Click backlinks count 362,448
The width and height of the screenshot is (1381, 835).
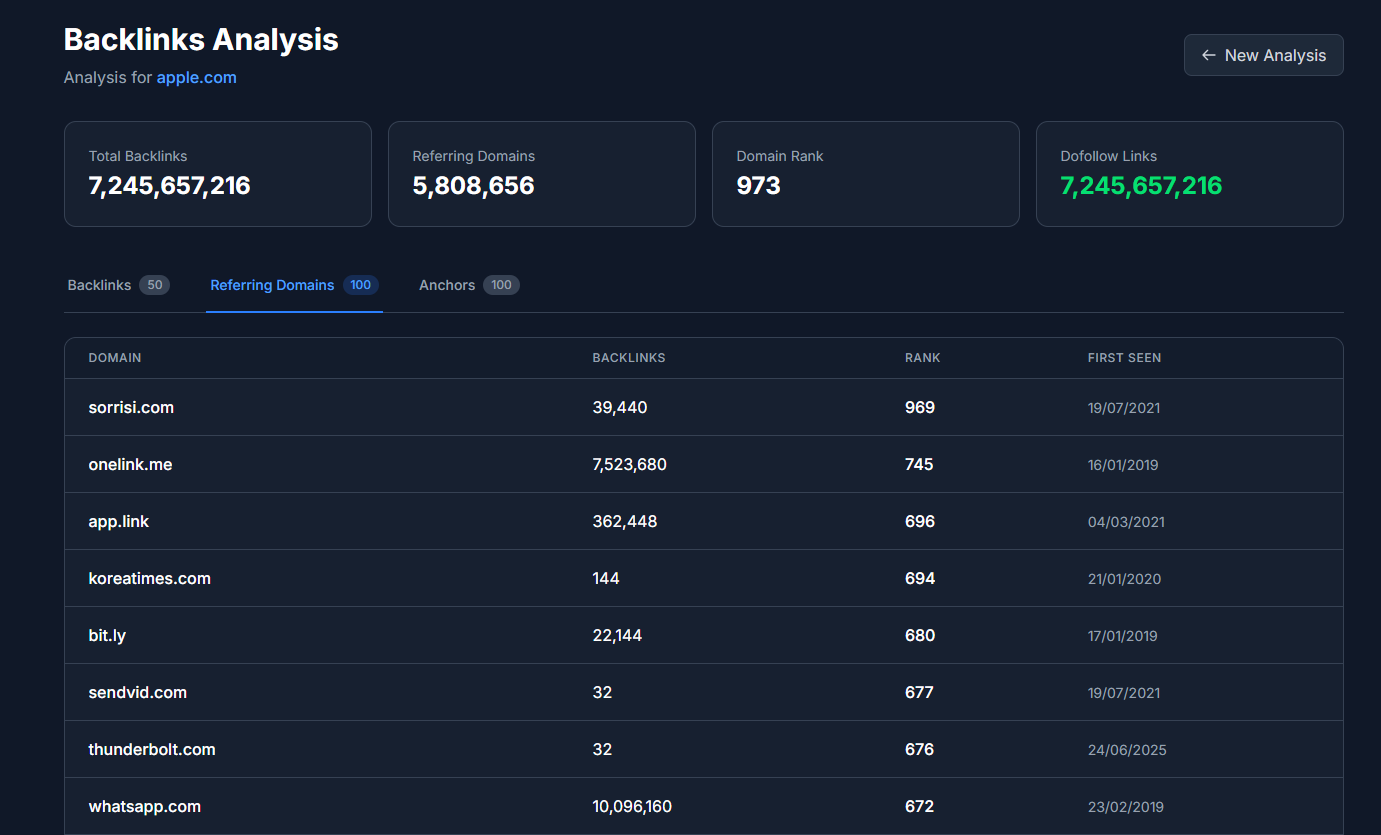tap(624, 521)
